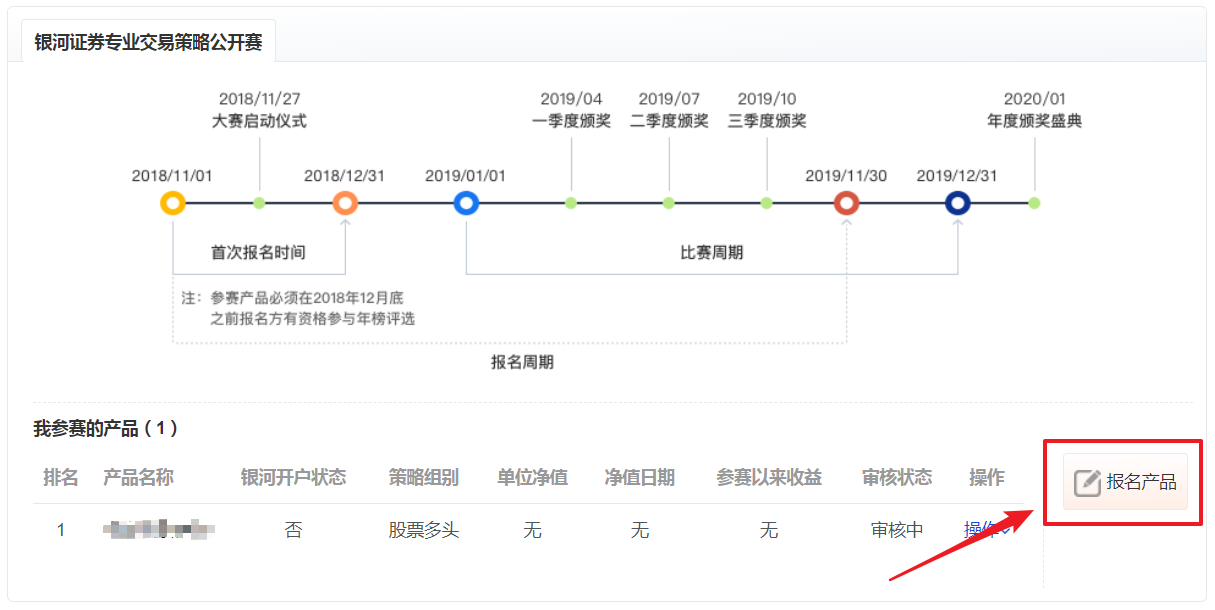The image size is (1215, 610).
Task: Click the 我参赛的产品（1）heading
Action: point(107,429)
